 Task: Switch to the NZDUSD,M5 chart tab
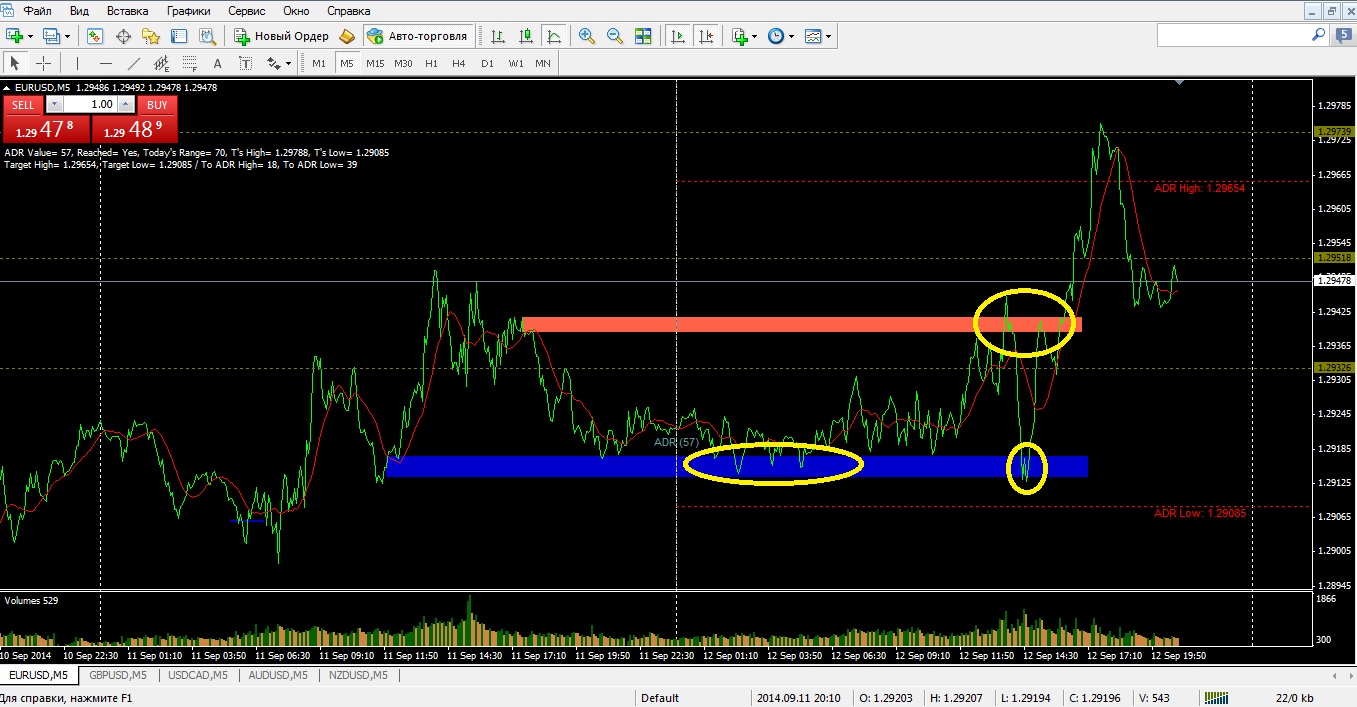(x=357, y=675)
